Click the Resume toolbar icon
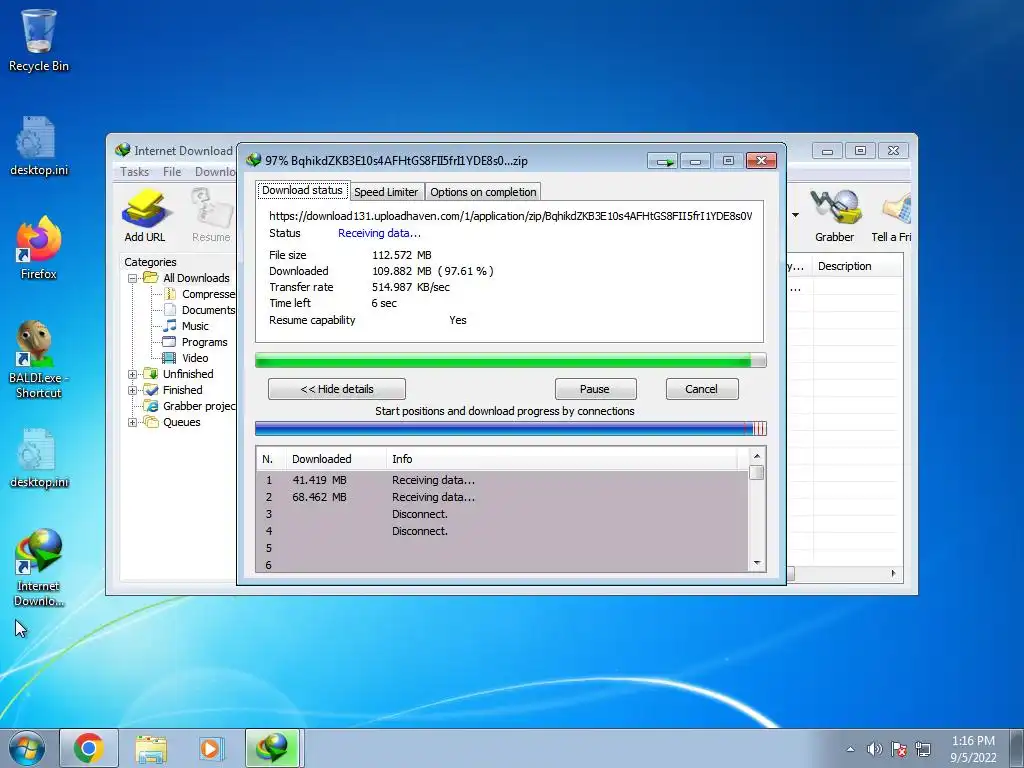The image size is (1024, 768). click(211, 216)
